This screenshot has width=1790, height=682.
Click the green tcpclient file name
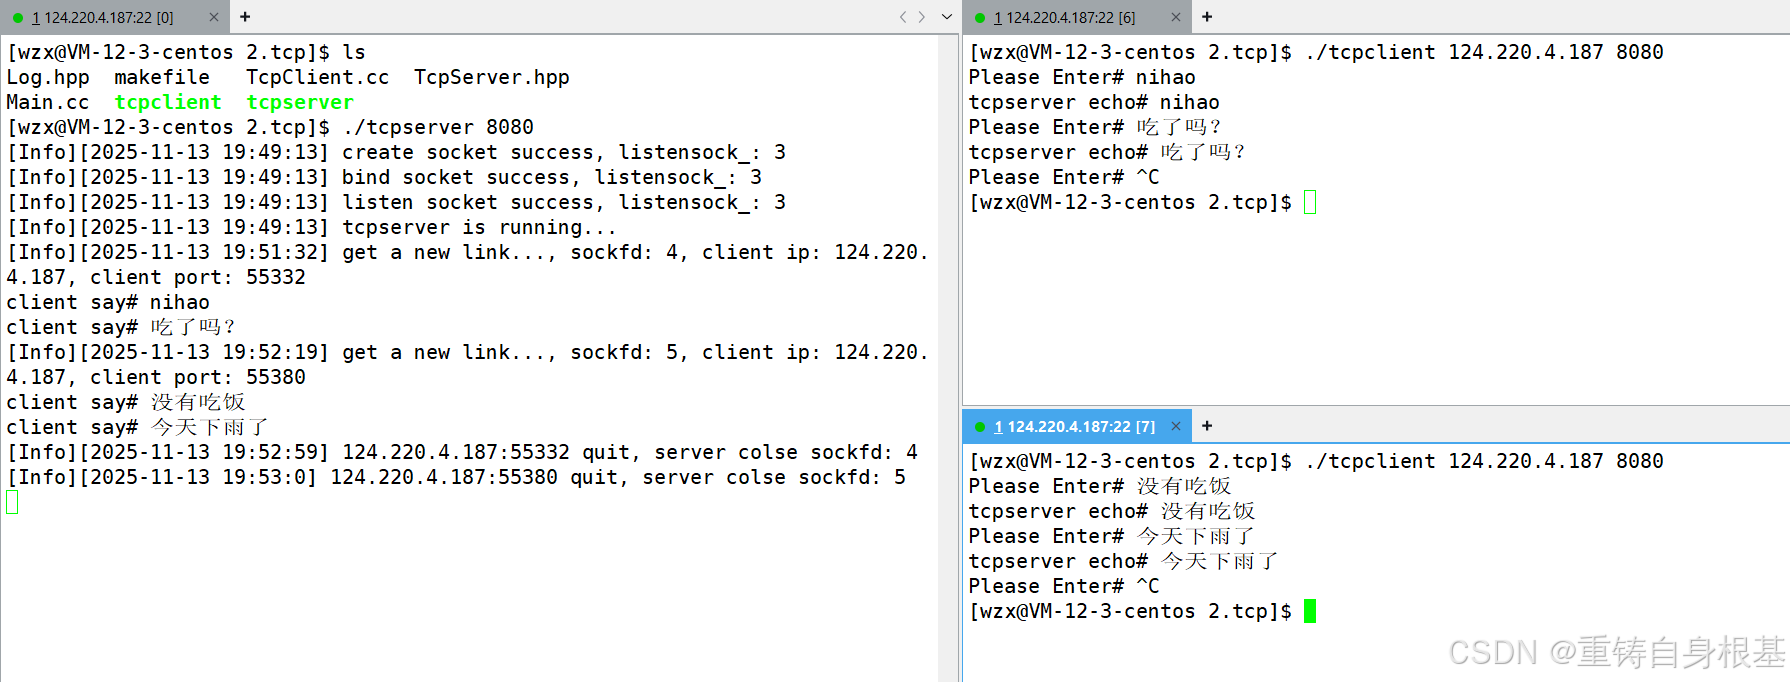[x=168, y=102]
